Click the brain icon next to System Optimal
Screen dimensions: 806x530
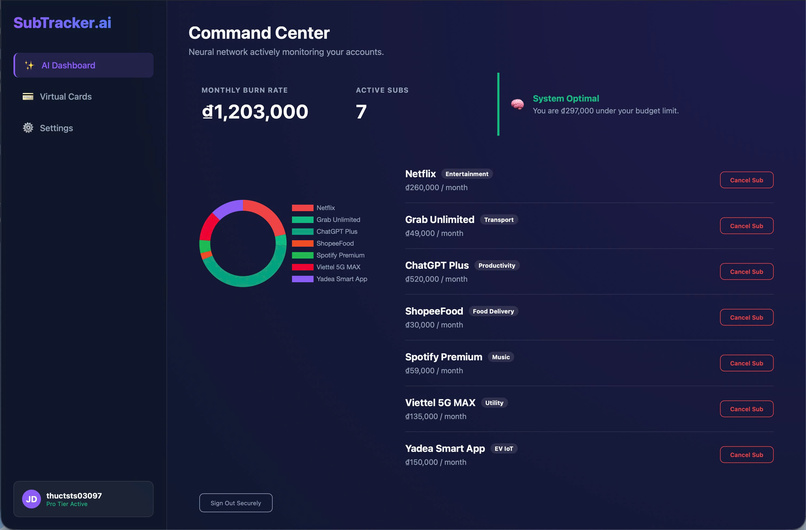[x=518, y=104]
